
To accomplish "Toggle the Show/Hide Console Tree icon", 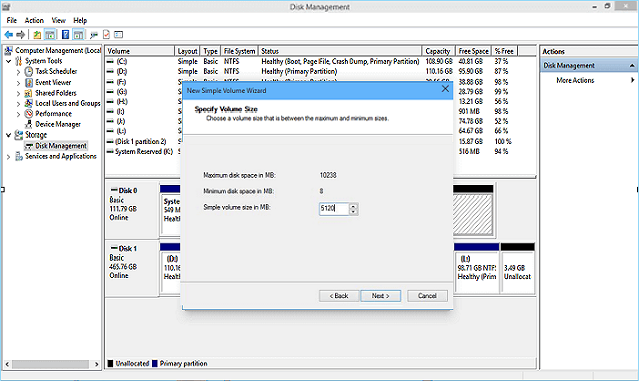I will pyautogui.click(x=50, y=35).
